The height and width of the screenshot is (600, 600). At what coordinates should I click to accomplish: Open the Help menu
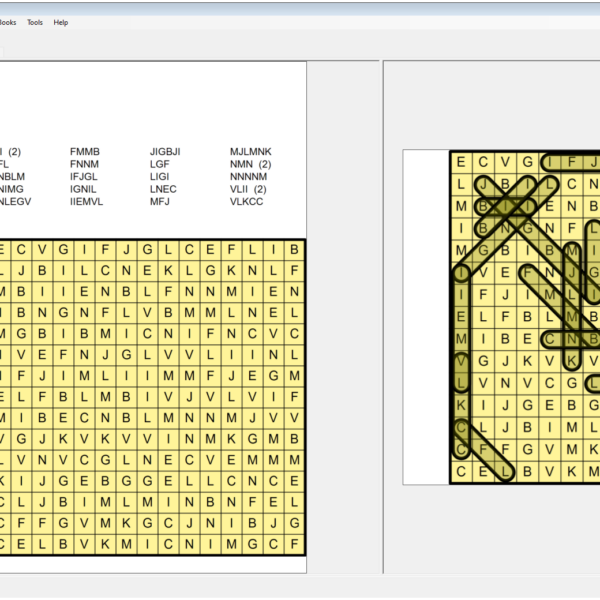(x=61, y=22)
